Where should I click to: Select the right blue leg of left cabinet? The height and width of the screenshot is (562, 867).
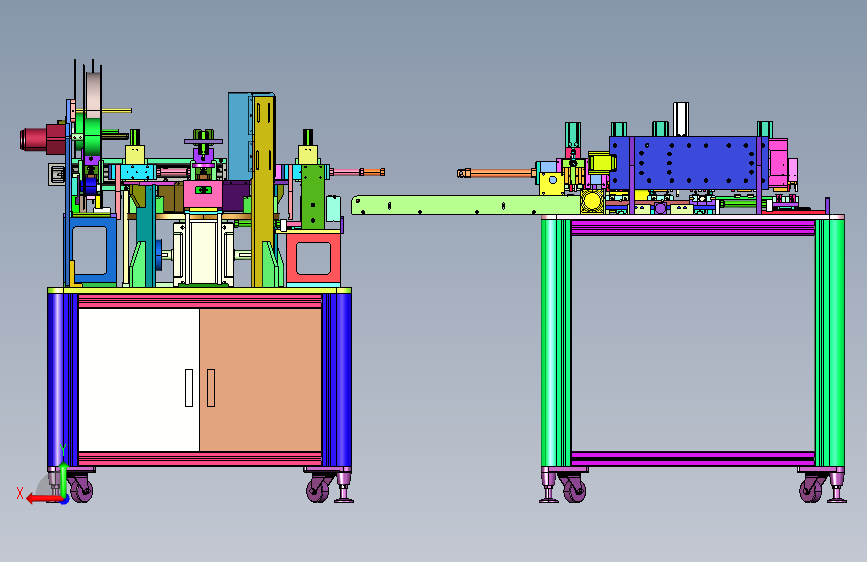[337, 381]
